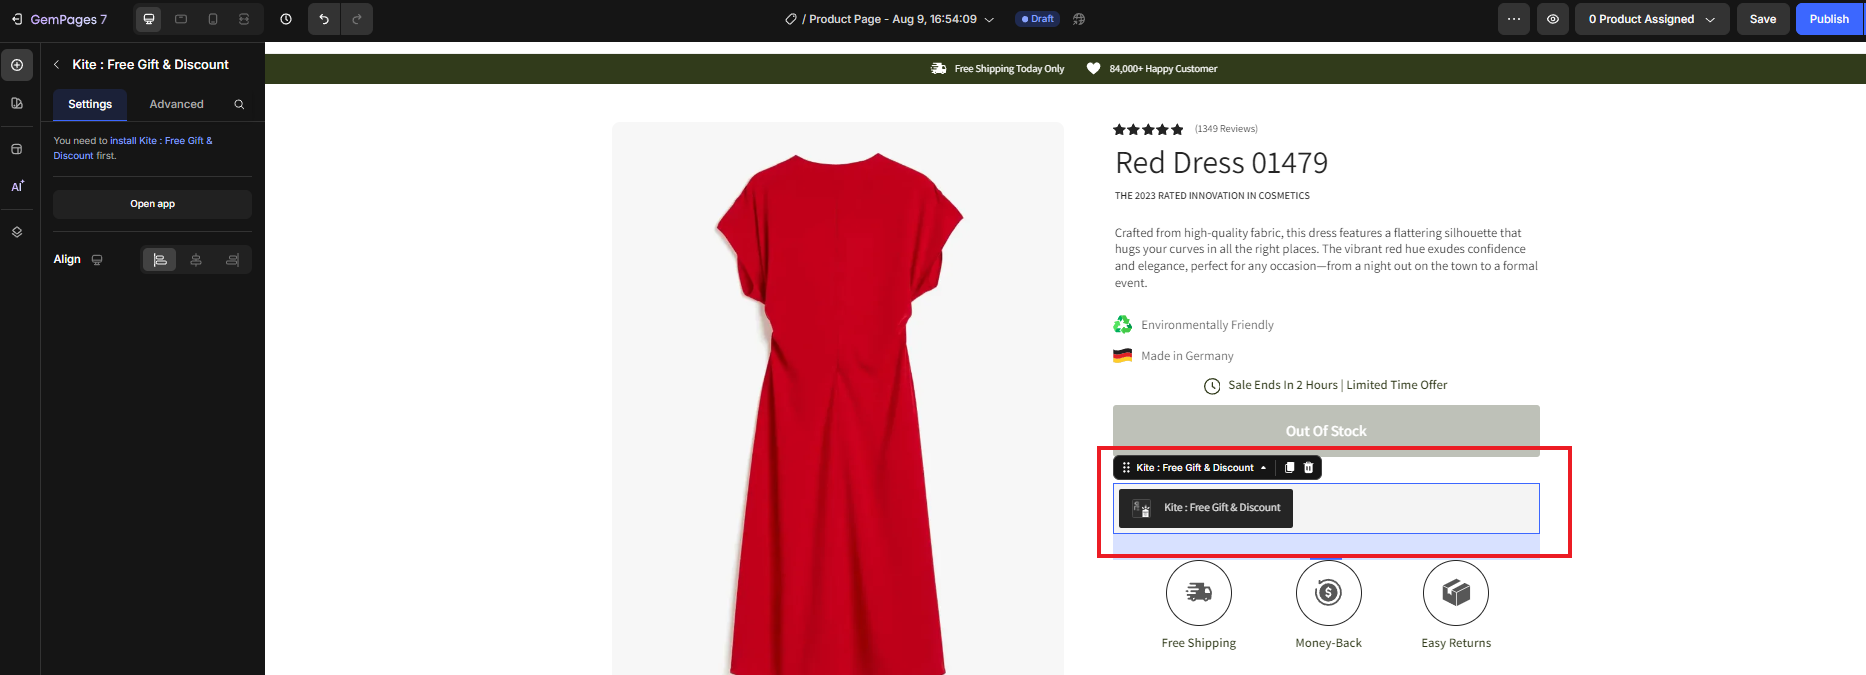1866x675 pixels.
Task: Expand Kite element parent selector arrow
Action: click(x=1263, y=468)
